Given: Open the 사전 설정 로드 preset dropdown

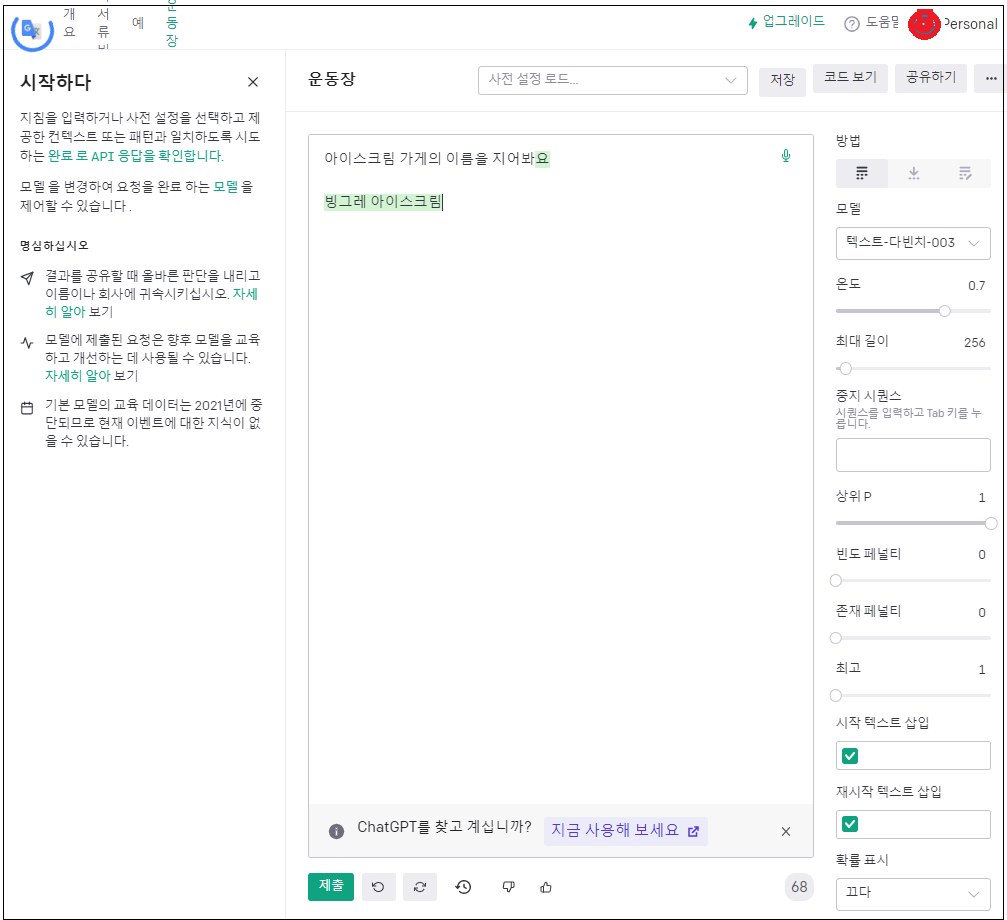Looking at the screenshot, I should [612, 79].
